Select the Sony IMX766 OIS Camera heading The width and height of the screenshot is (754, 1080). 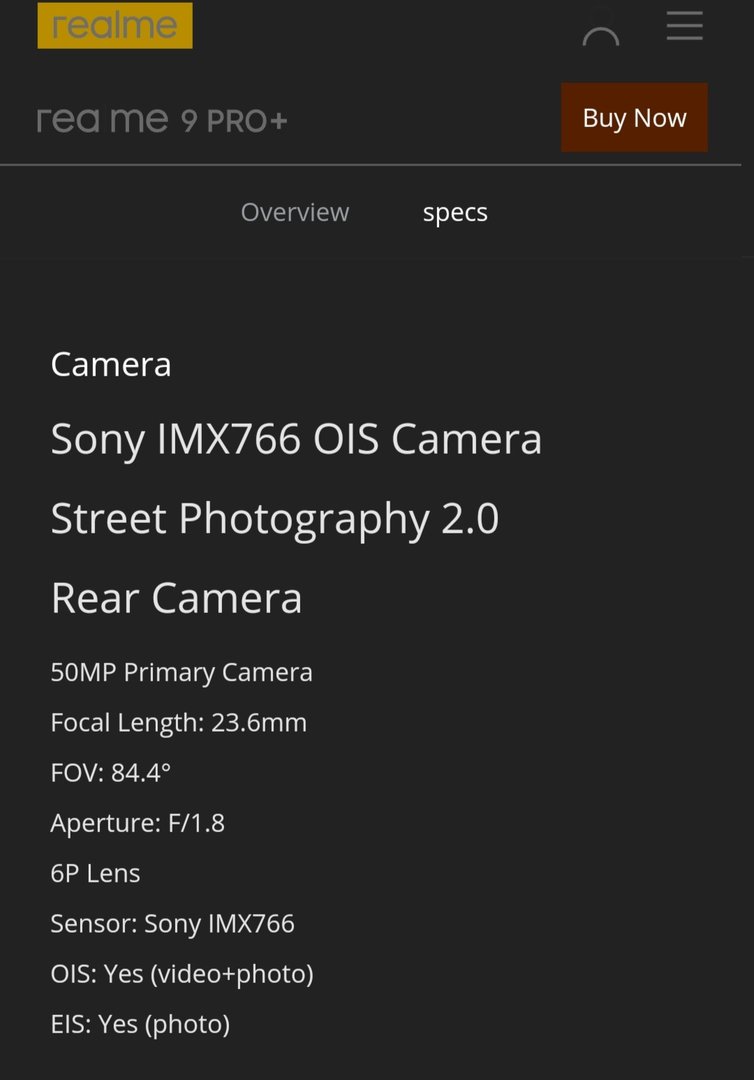coord(296,440)
